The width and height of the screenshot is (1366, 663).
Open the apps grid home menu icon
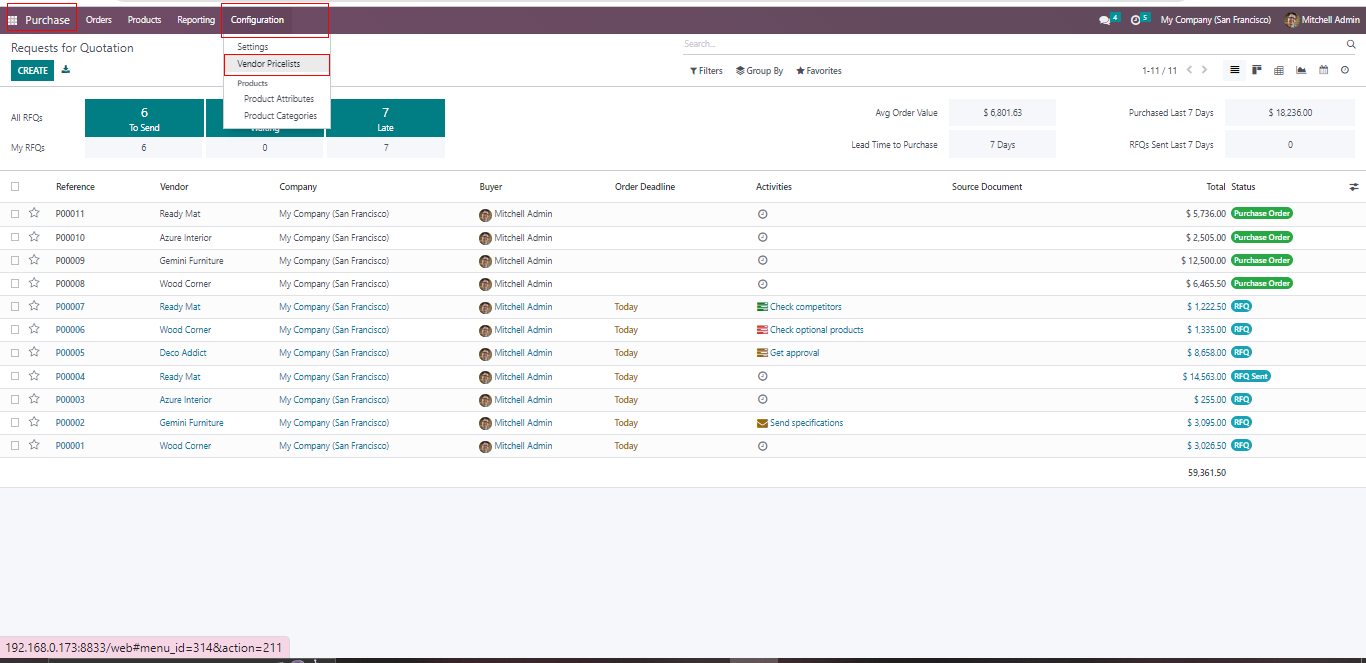(x=13, y=20)
